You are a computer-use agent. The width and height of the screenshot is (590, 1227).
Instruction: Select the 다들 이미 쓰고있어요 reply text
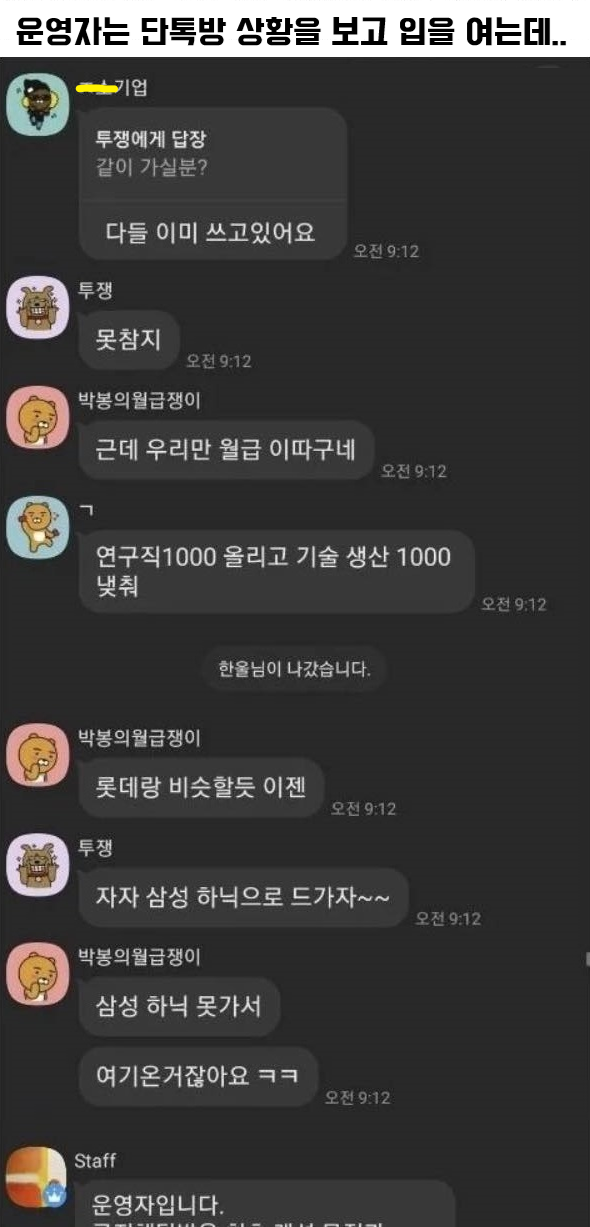(x=210, y=232)
